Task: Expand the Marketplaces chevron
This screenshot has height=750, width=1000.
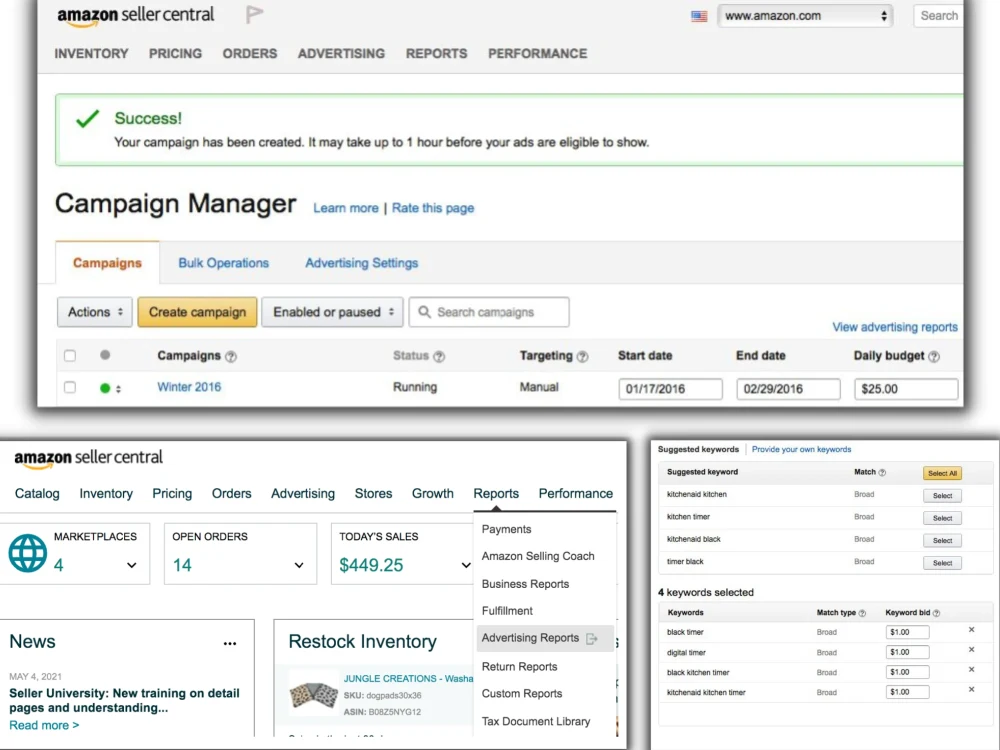Action: (131, 565)
